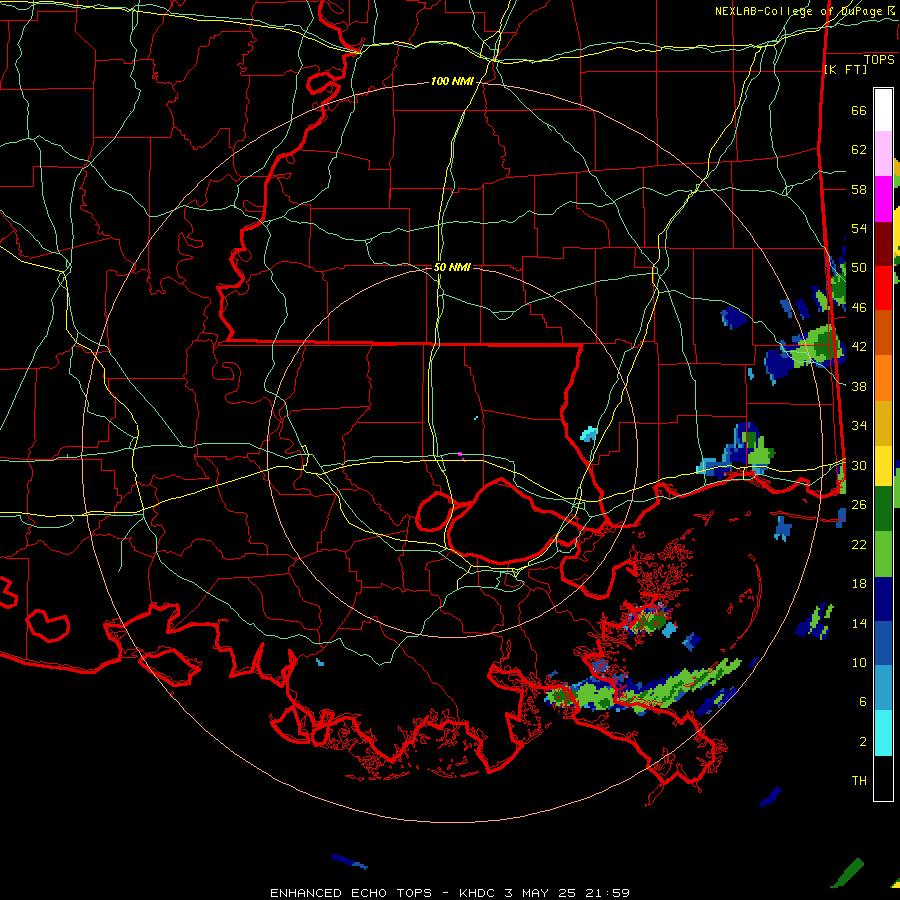Select the magenta swatch in the color scale
The image size is (900, 900).
point(883,199)
